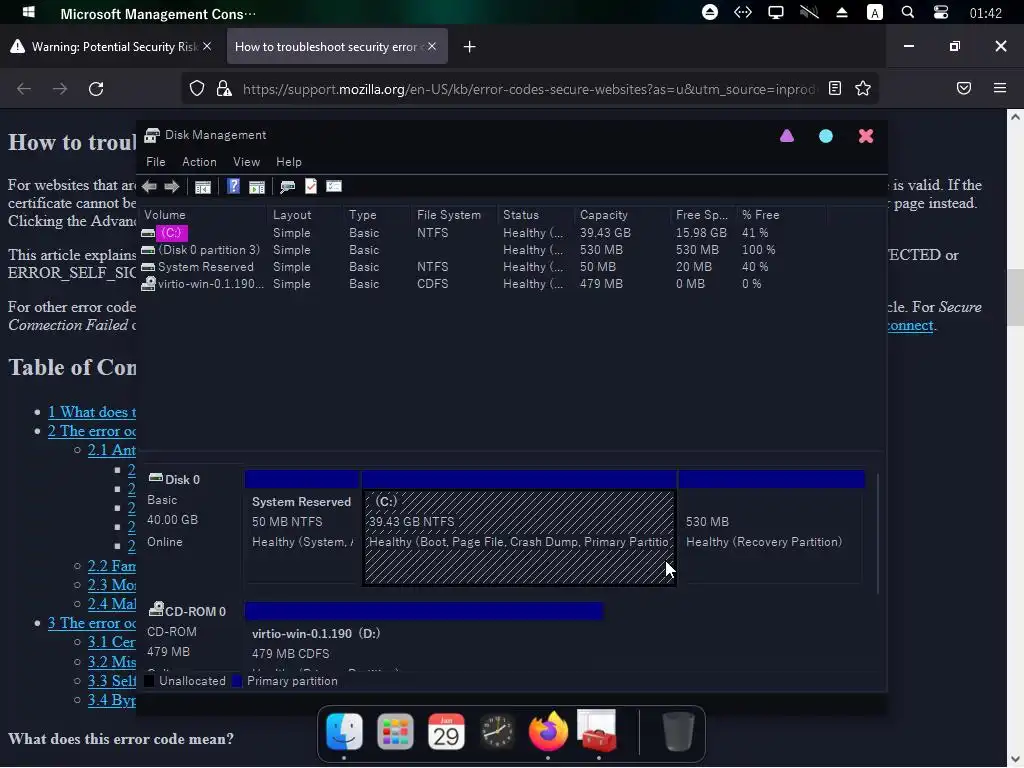Click the Disk 0 label panel
This screenshot has height=768, width=1024.
(x=192, y=526)
